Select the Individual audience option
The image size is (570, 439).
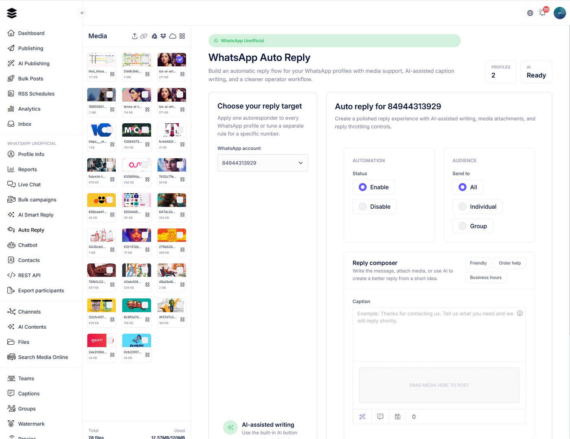[478, 206]
